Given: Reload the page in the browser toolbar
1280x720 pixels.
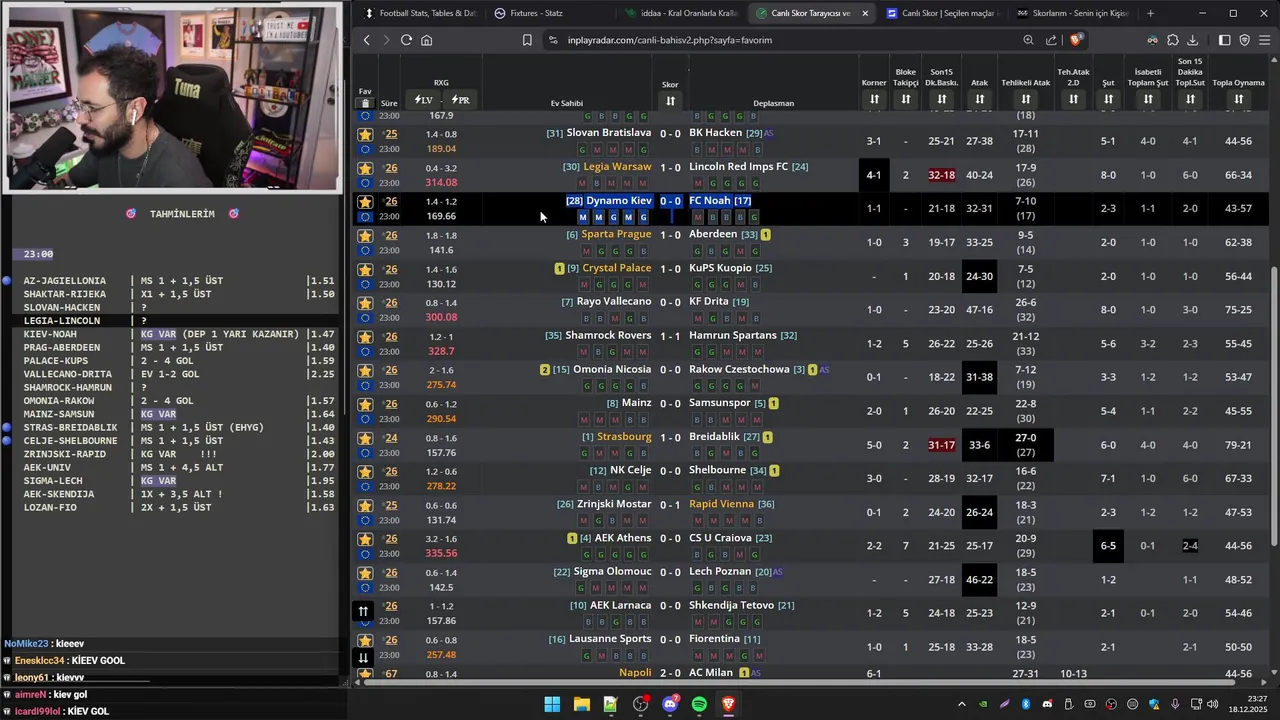Looking at the screenshot, I should pos(406,40).
